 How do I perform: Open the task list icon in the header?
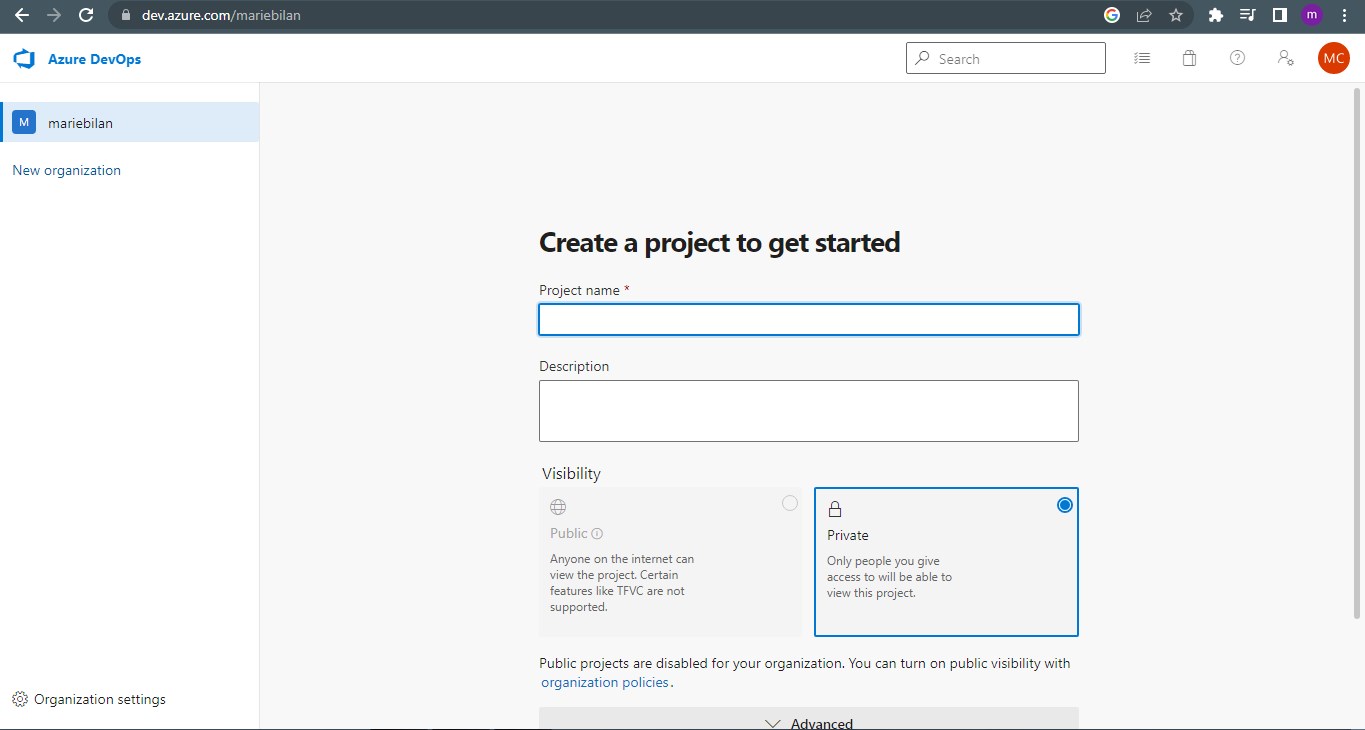(1141, 58)
